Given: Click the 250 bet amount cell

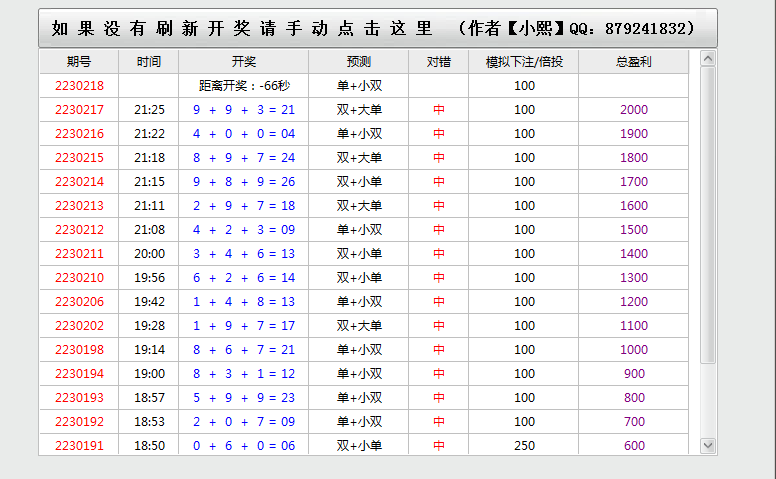Looking at the screenshot, I should click(x=524, y=446).
